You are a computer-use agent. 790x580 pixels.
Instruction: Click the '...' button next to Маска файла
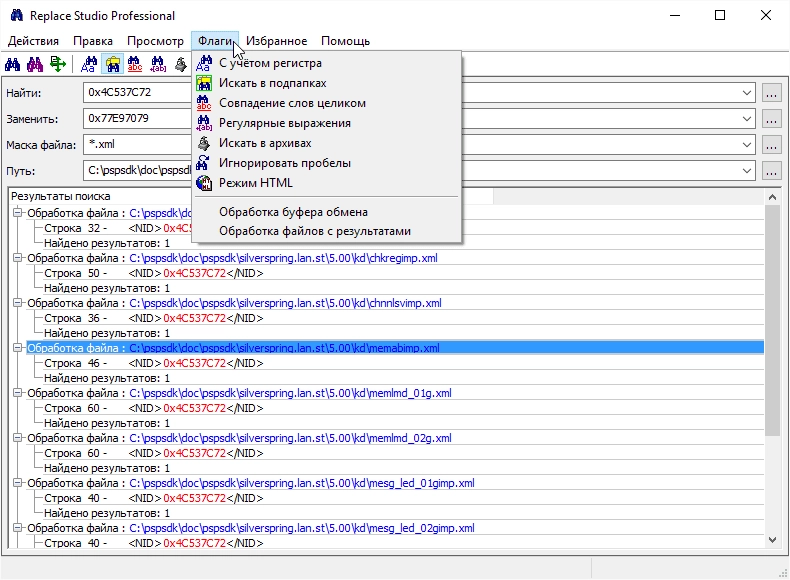click(x=771, y=145)
